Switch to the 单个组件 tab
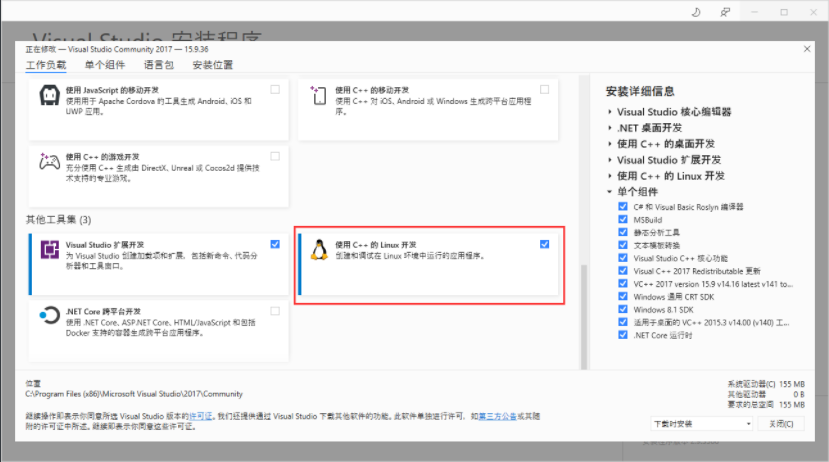Image resolution: width=829 pixels, height=462 pixels. click(x=105, y=65)
